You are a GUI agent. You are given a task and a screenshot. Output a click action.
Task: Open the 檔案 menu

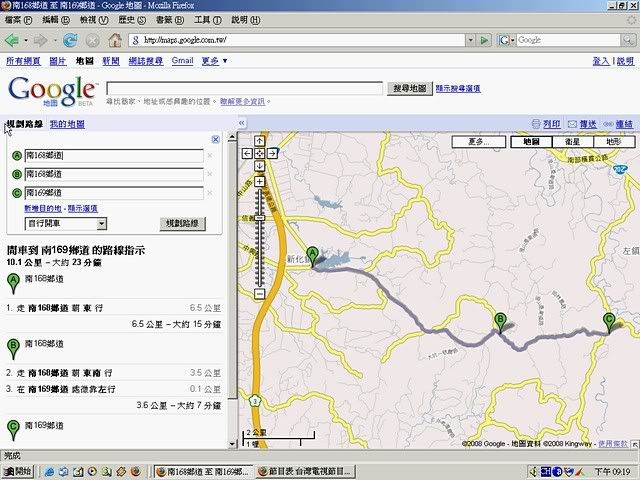coord(18,20)
